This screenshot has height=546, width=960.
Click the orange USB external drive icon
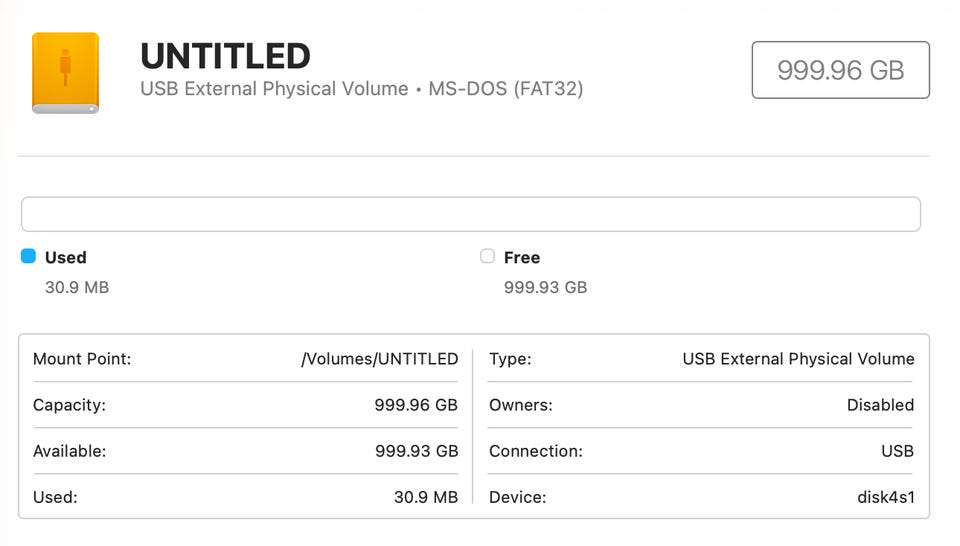pos(65,72)
